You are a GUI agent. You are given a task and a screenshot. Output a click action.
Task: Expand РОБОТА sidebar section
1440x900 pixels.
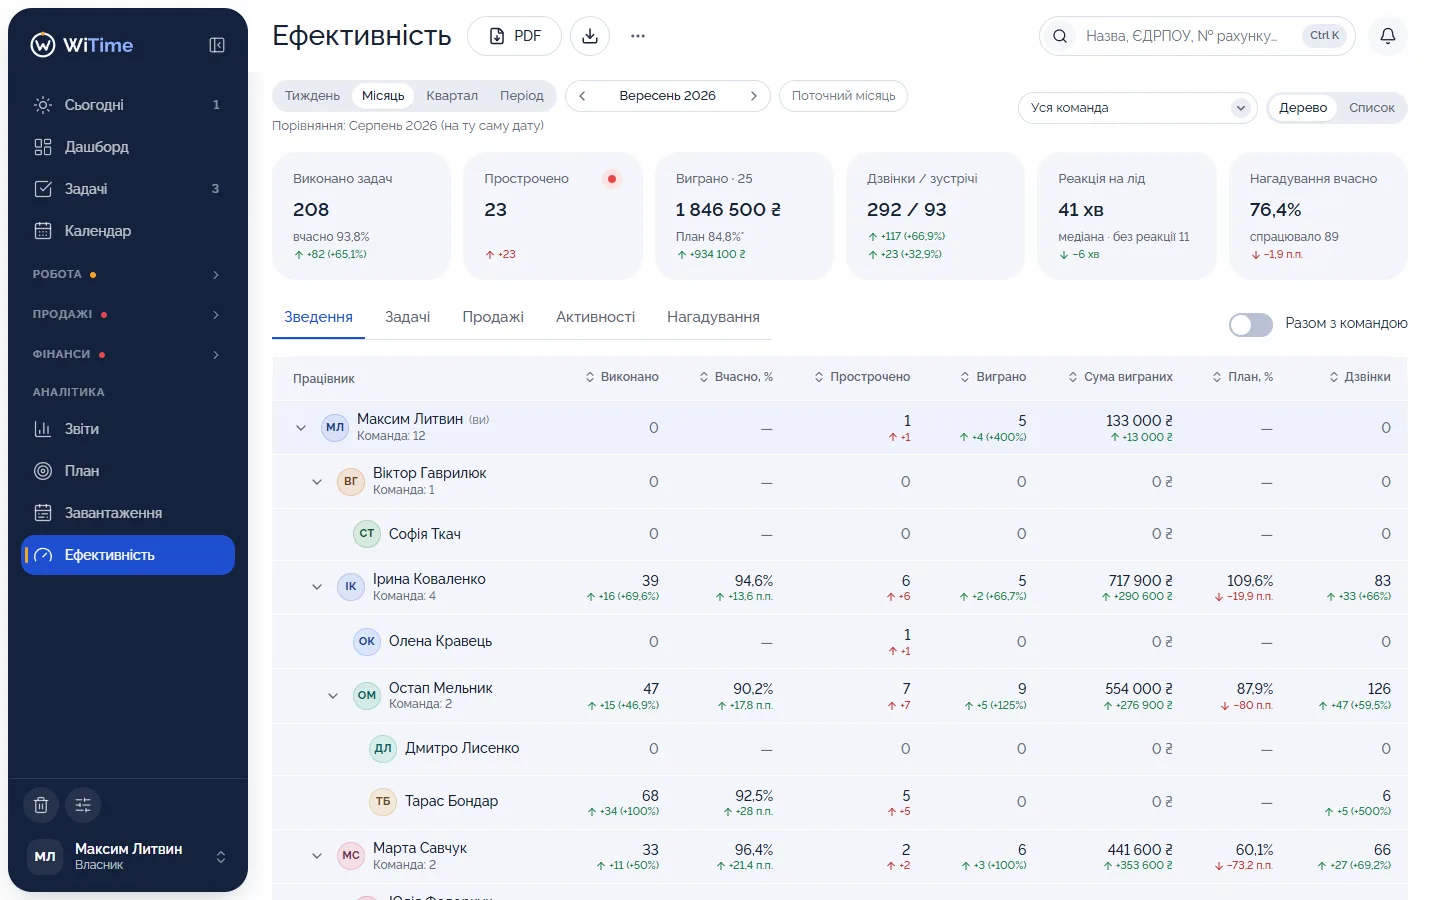point(128,274)
